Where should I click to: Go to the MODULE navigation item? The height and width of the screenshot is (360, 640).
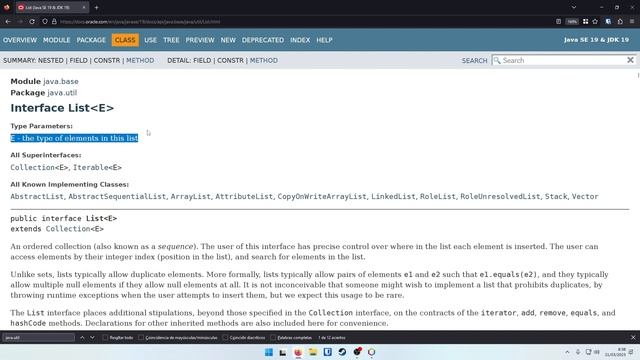coord(56,40)
